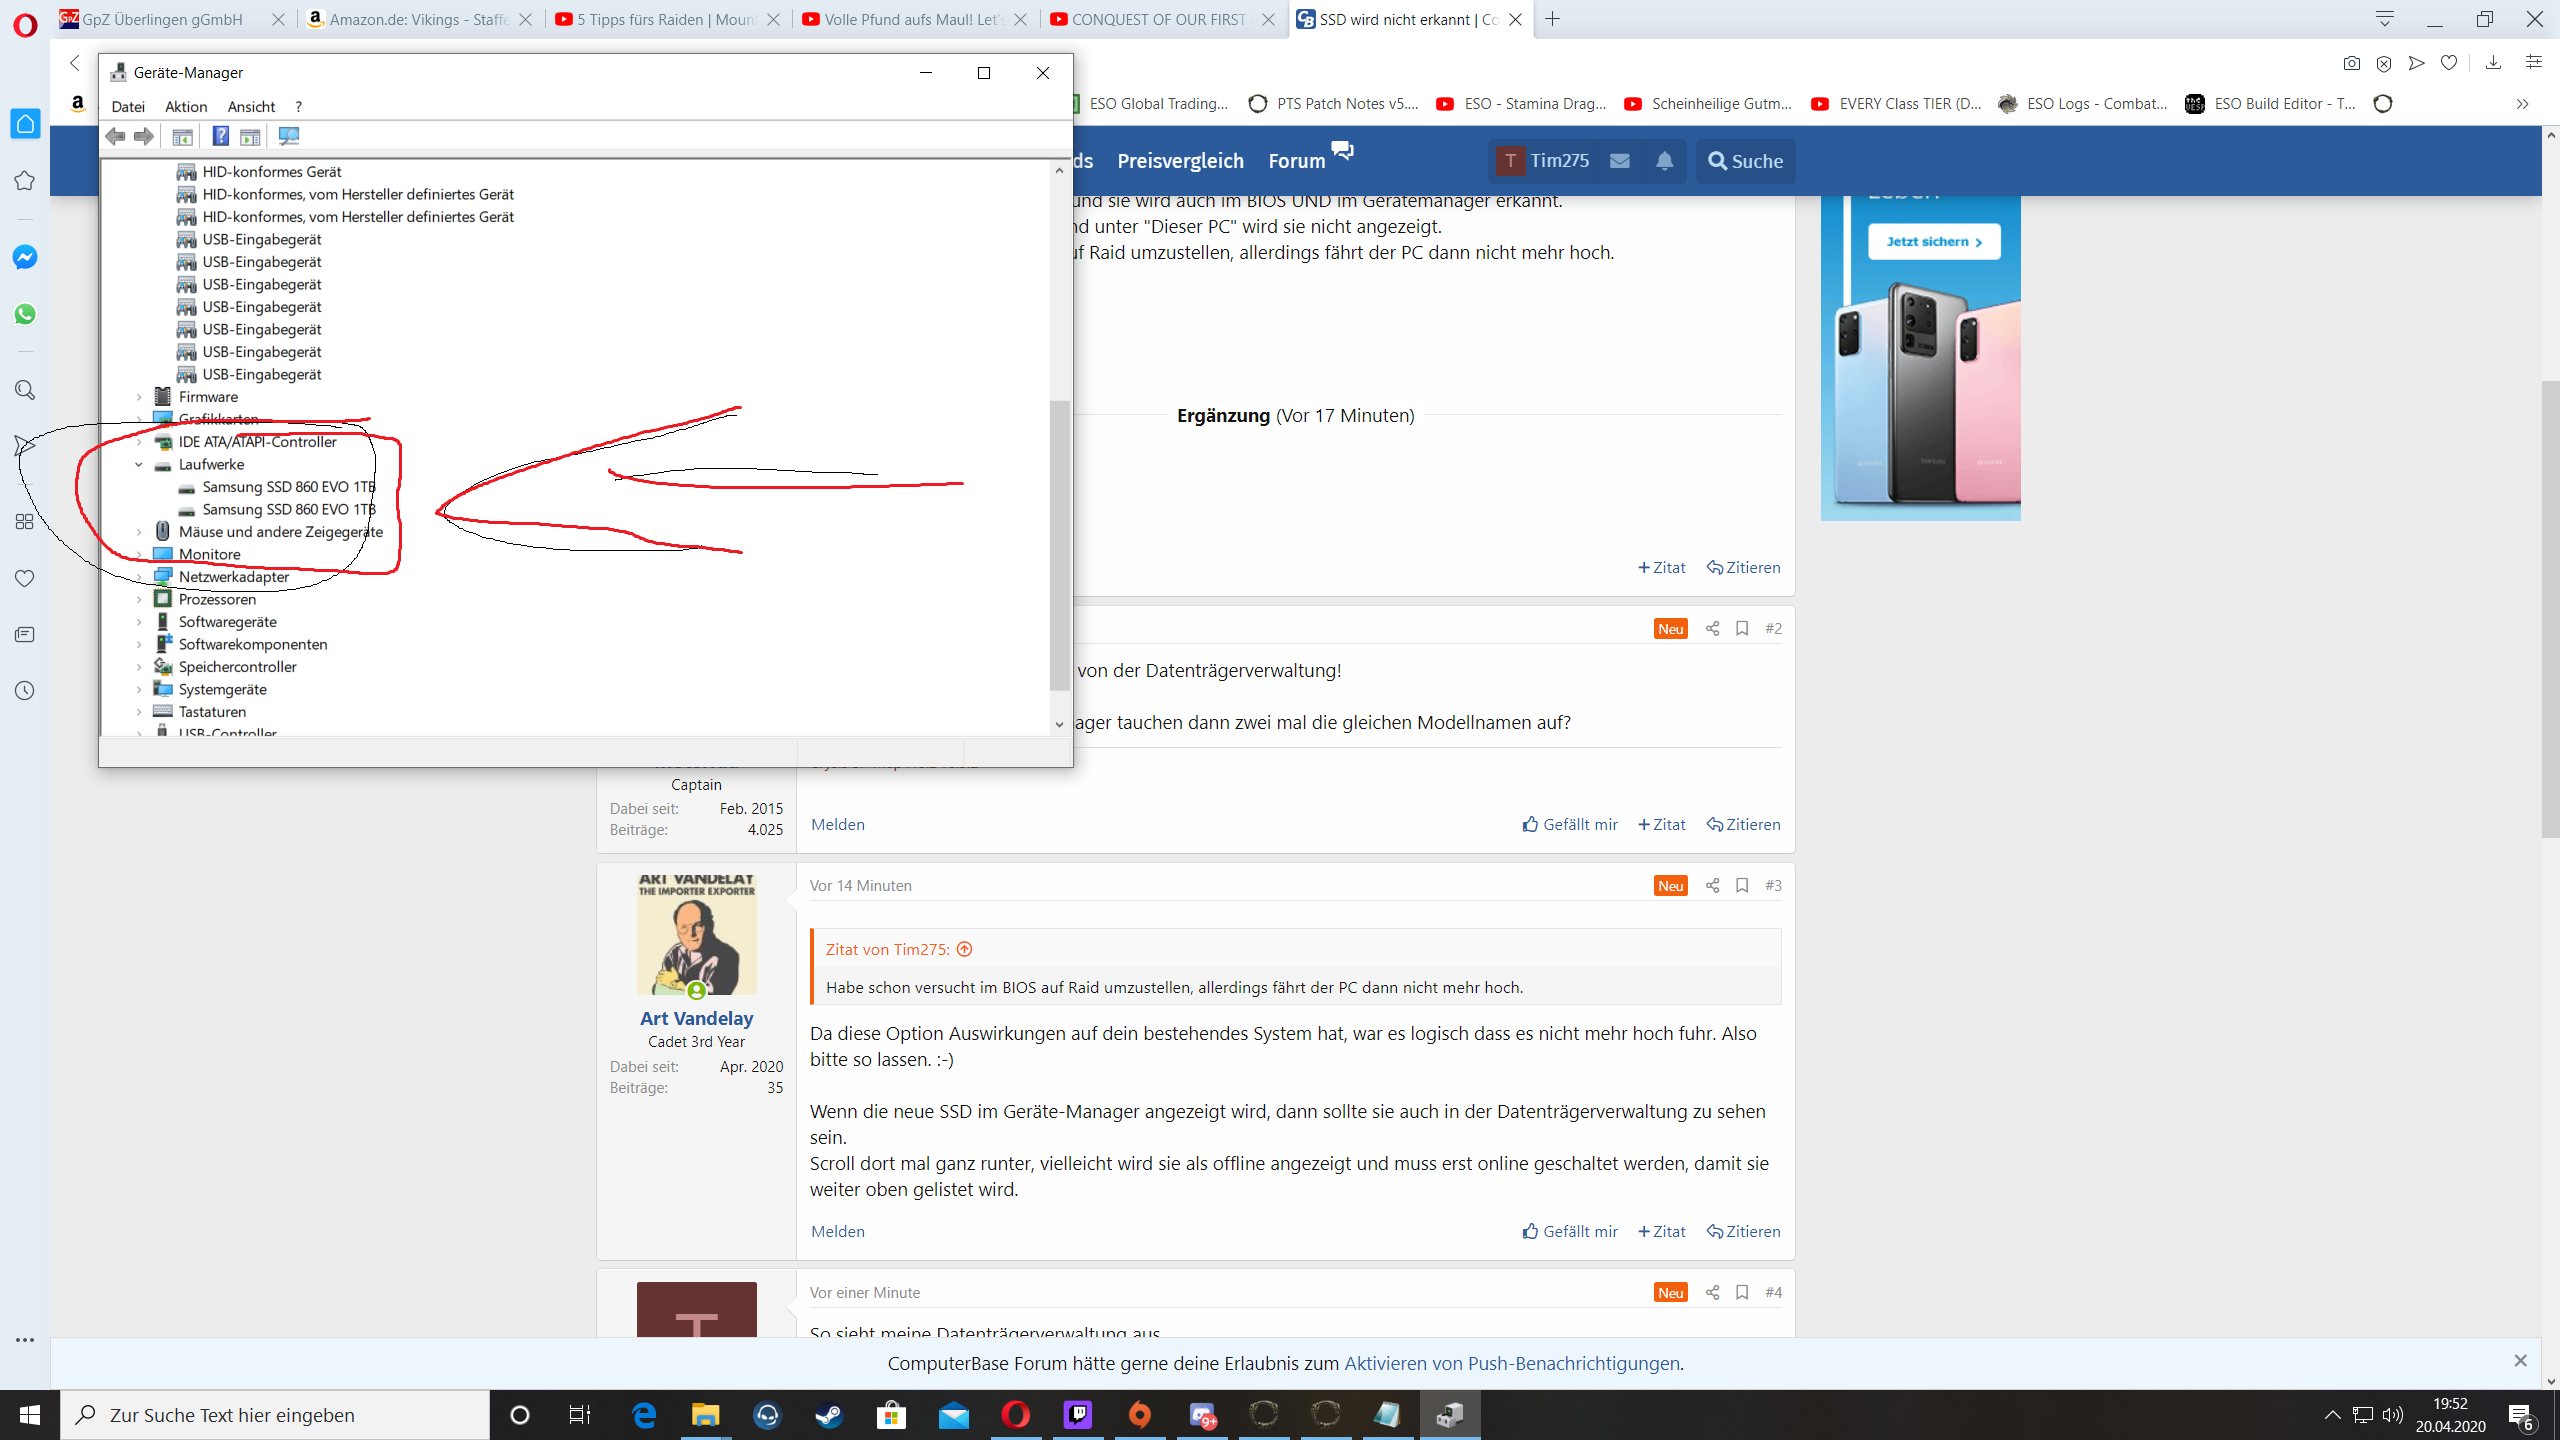The image size is (2560, 1440).
Task: Click the Device Manager back arrow icon
Action: 116,136
